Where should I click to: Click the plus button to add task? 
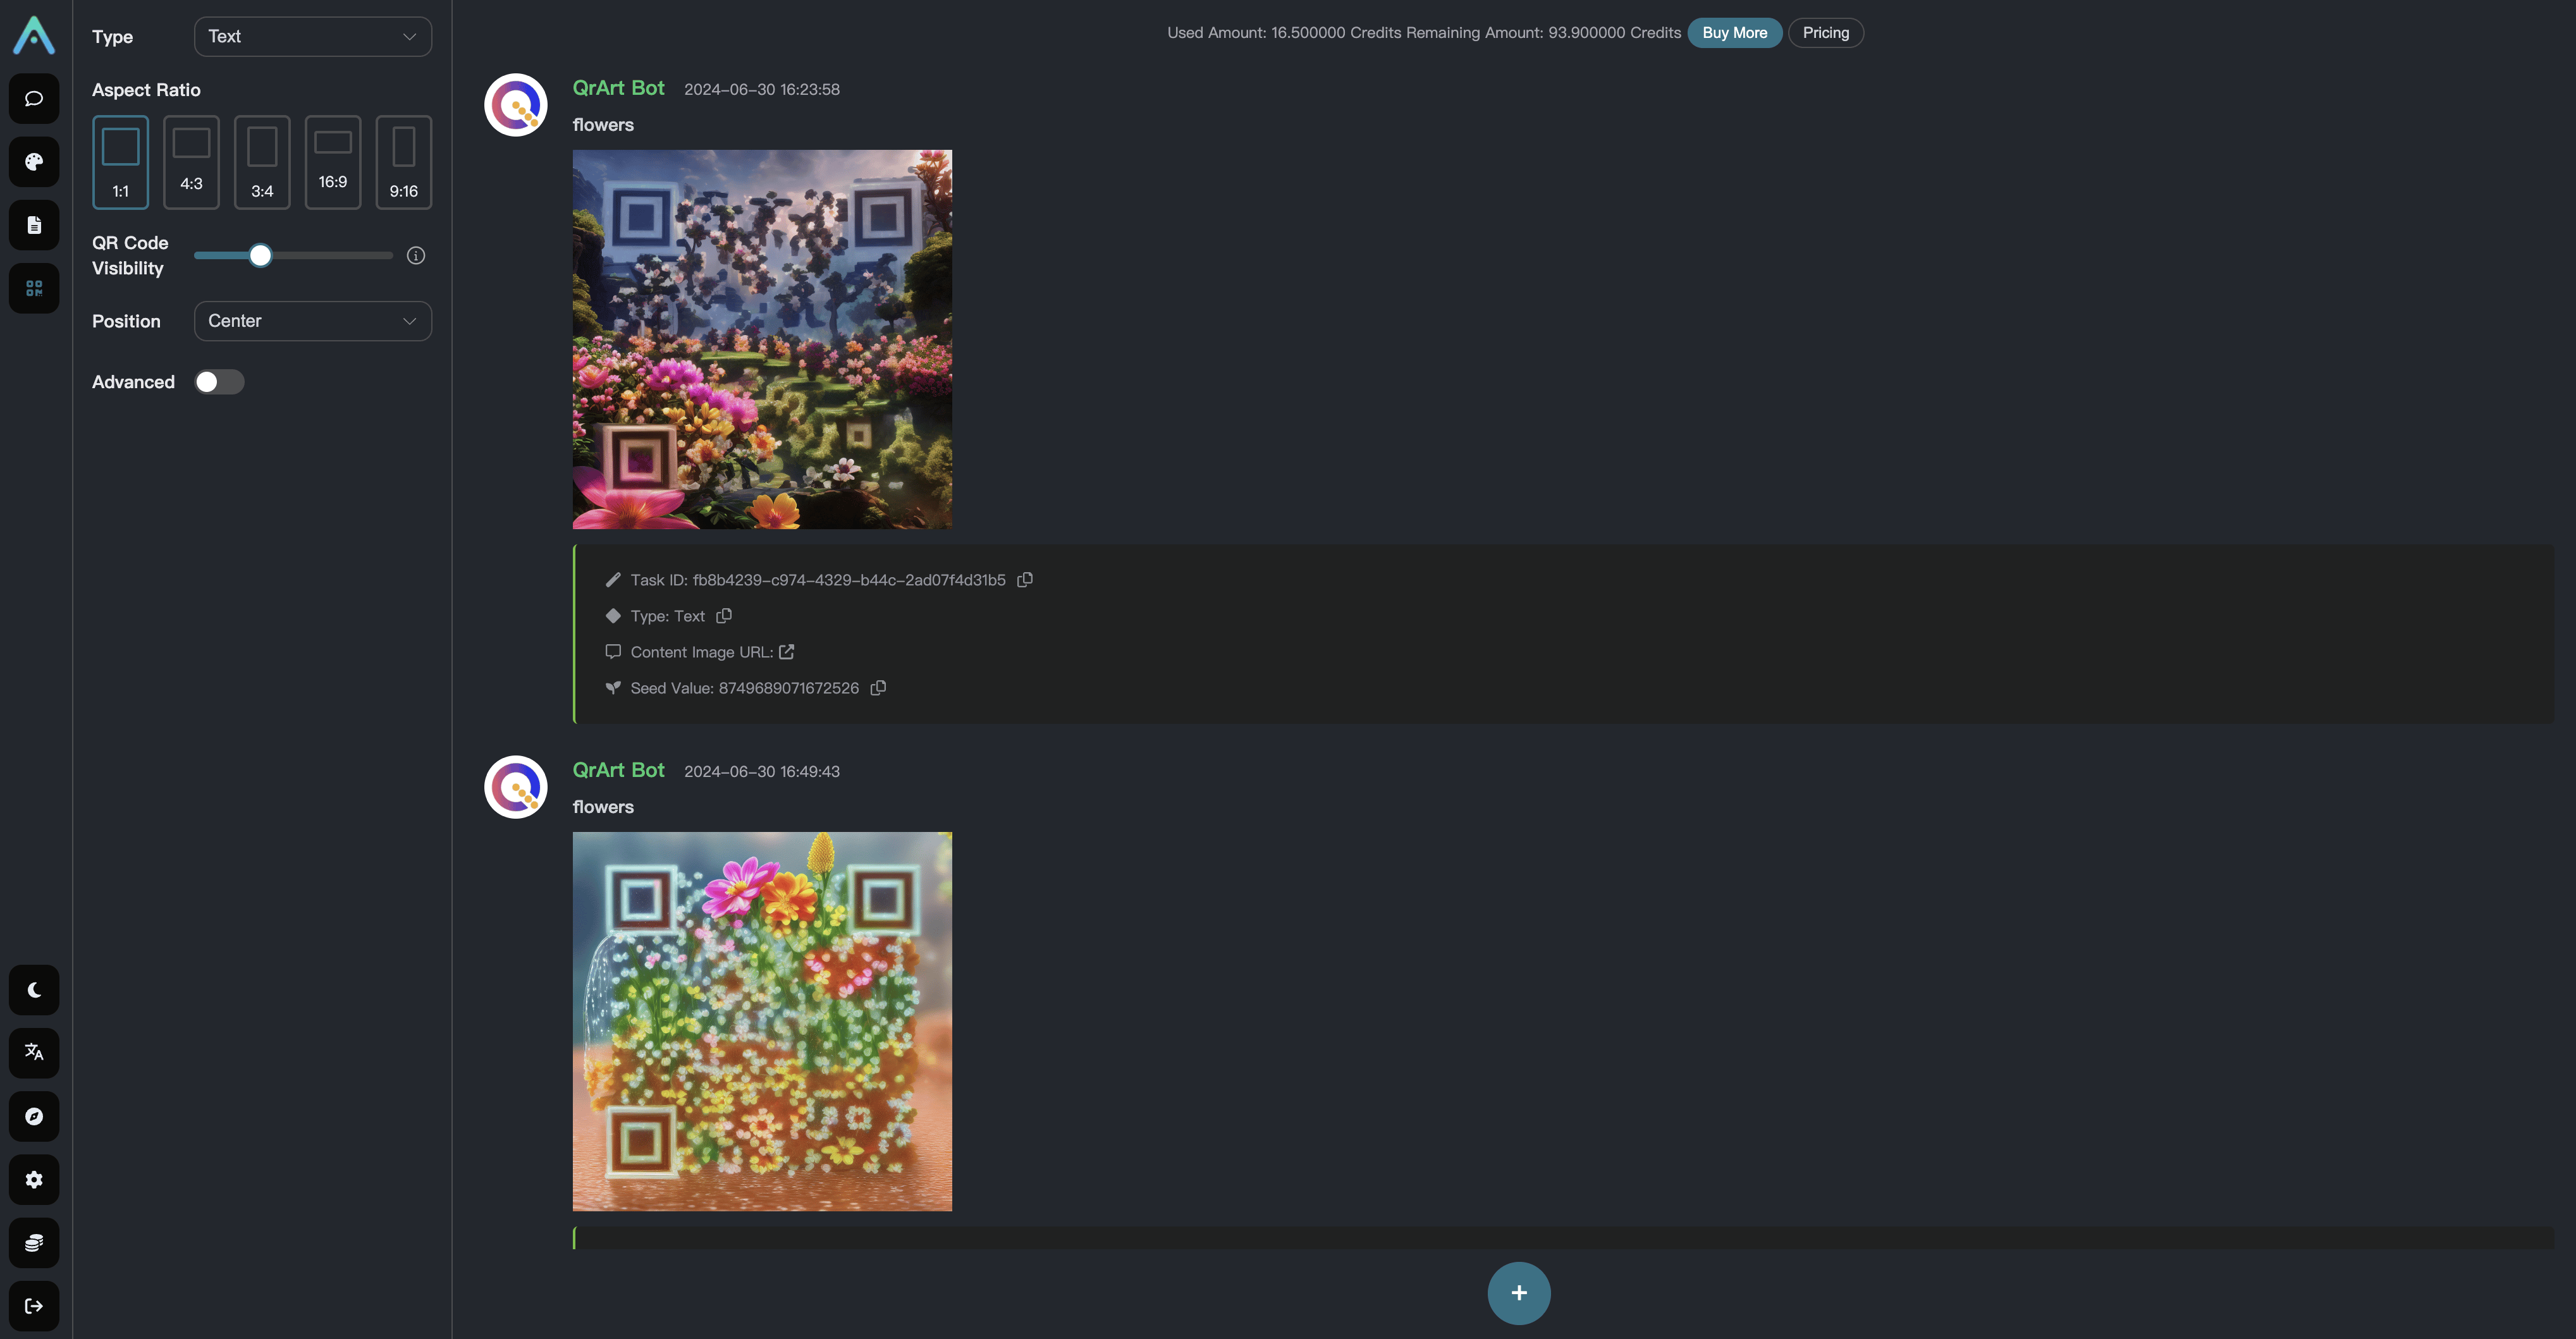(1519, 1293)
